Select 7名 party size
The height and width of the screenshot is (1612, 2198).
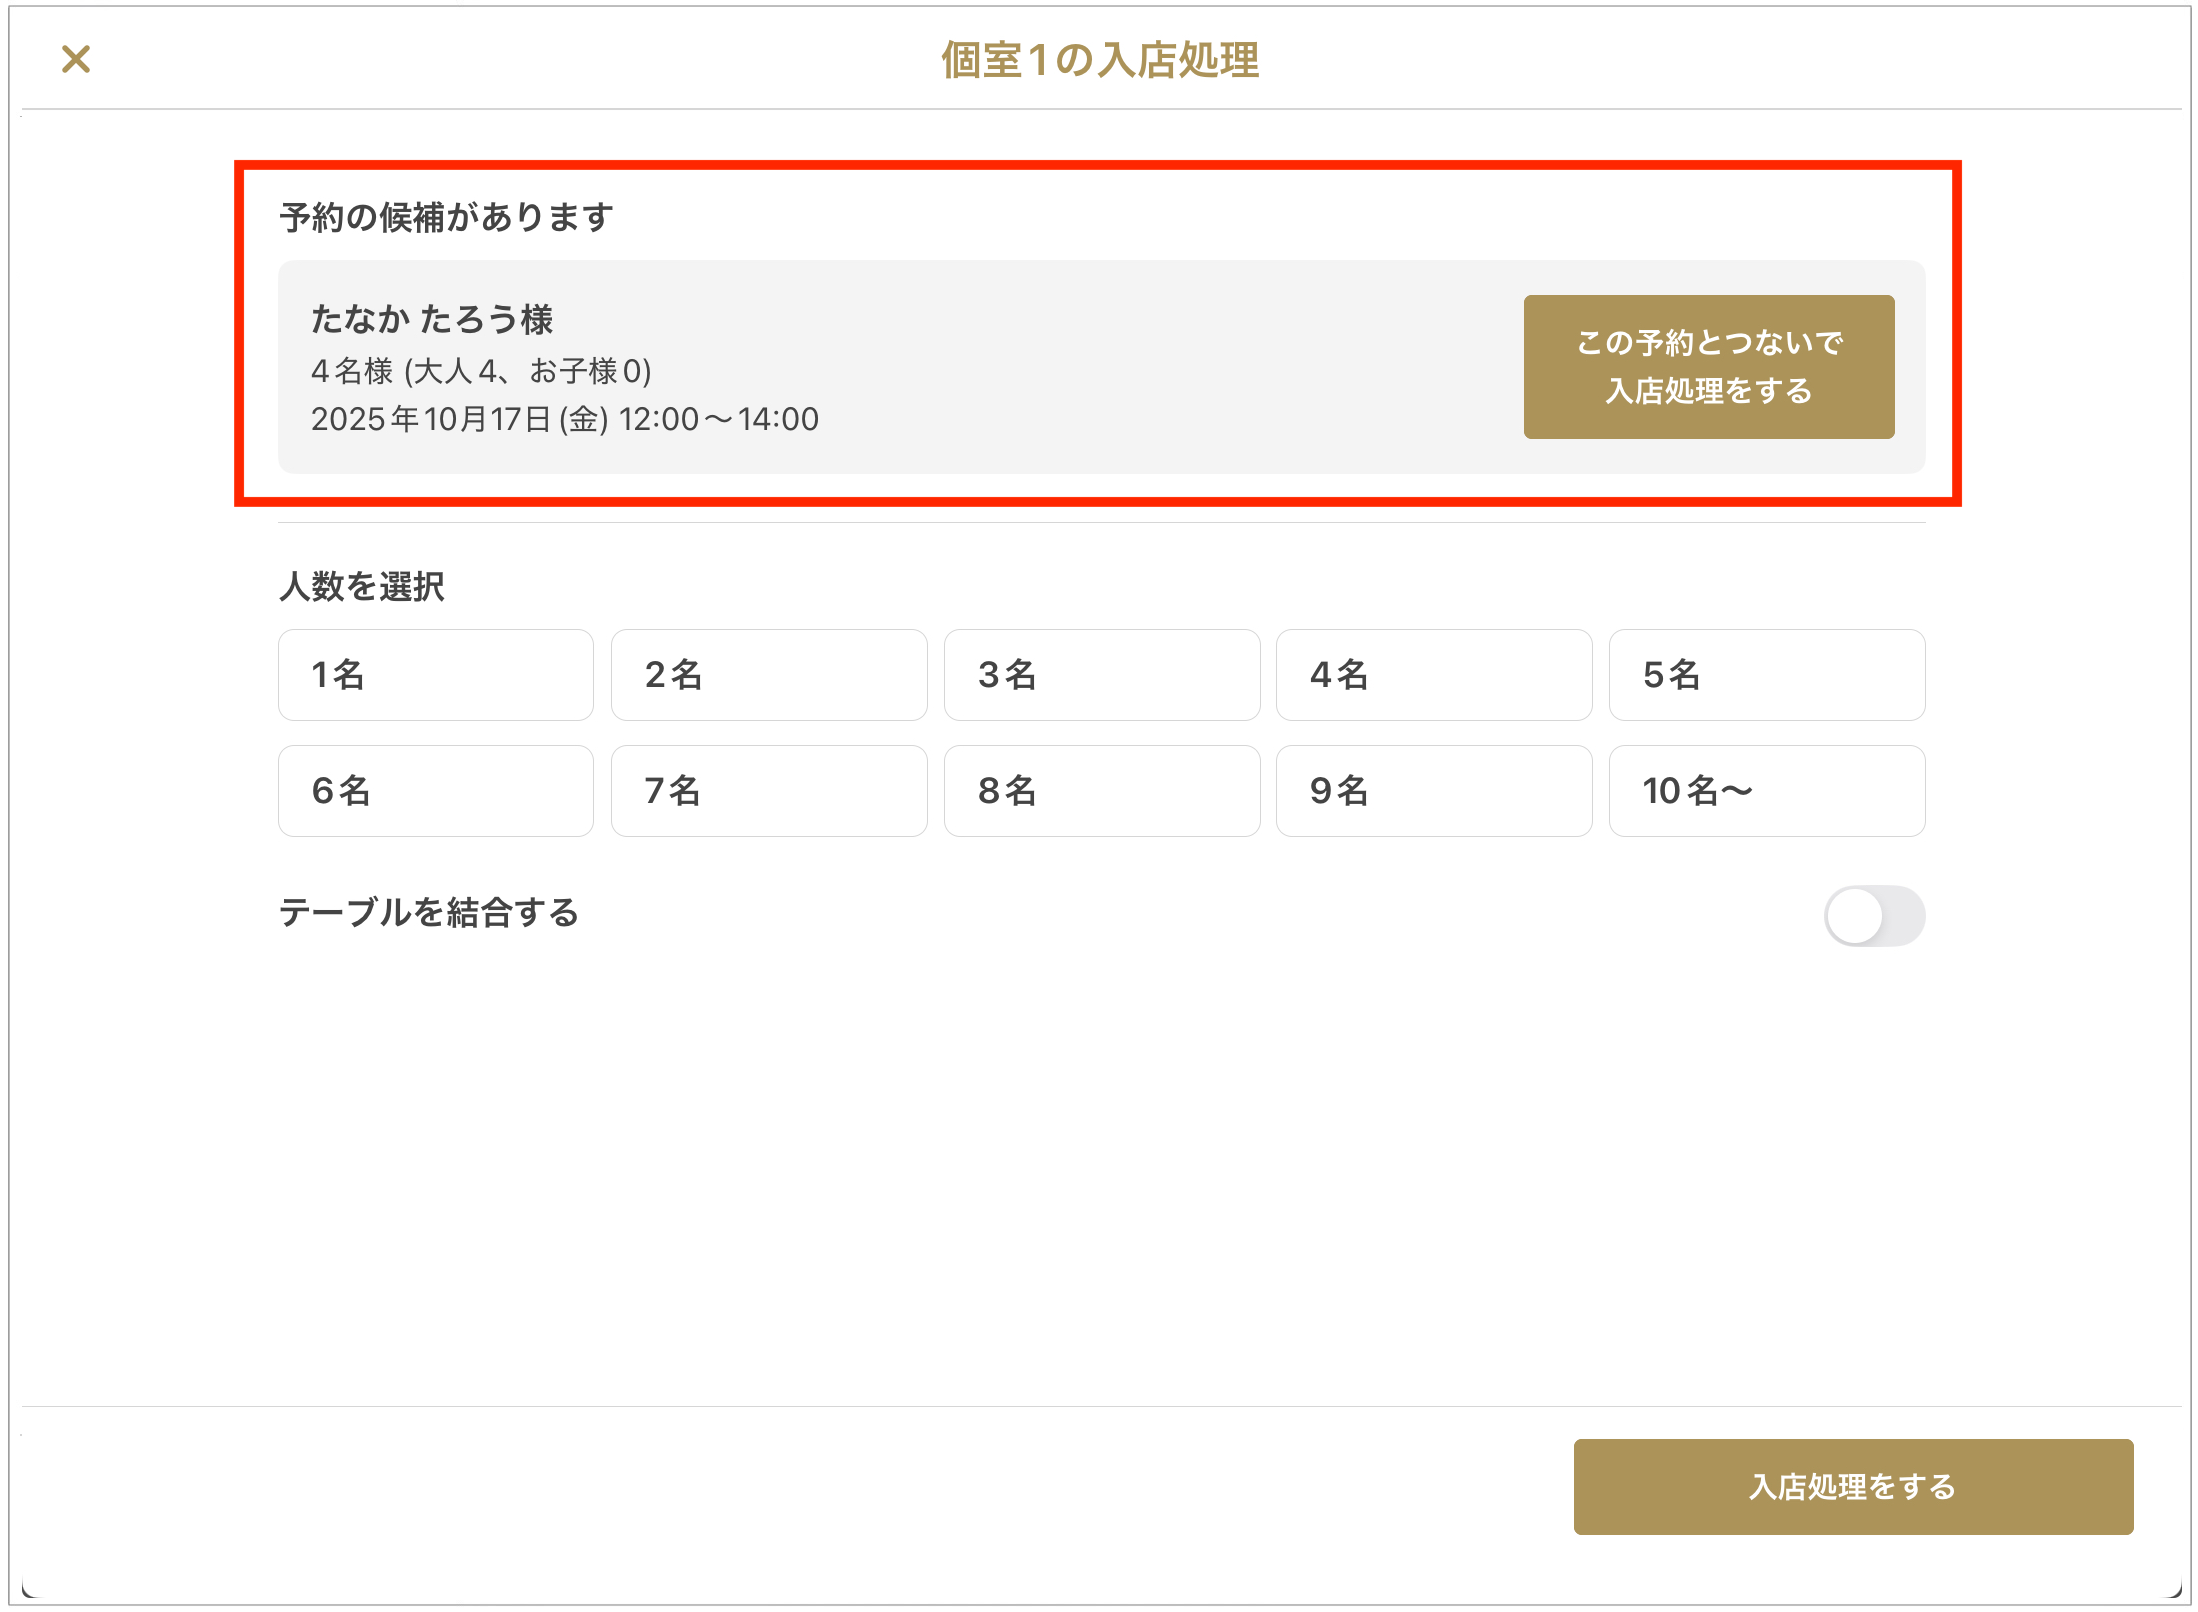click(768, 791)
